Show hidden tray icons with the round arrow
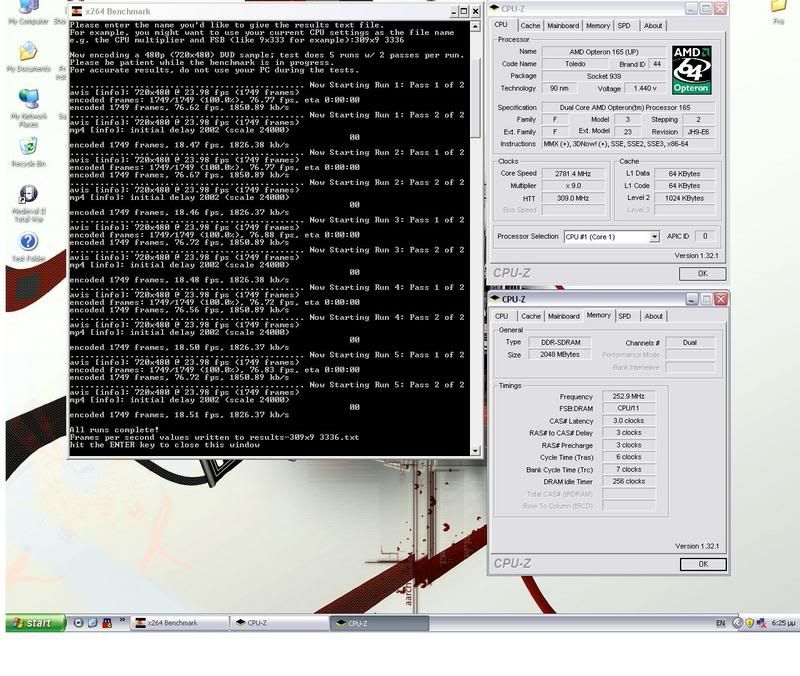The width and height of the screenshot is (800, 676). tap(737, 623)
